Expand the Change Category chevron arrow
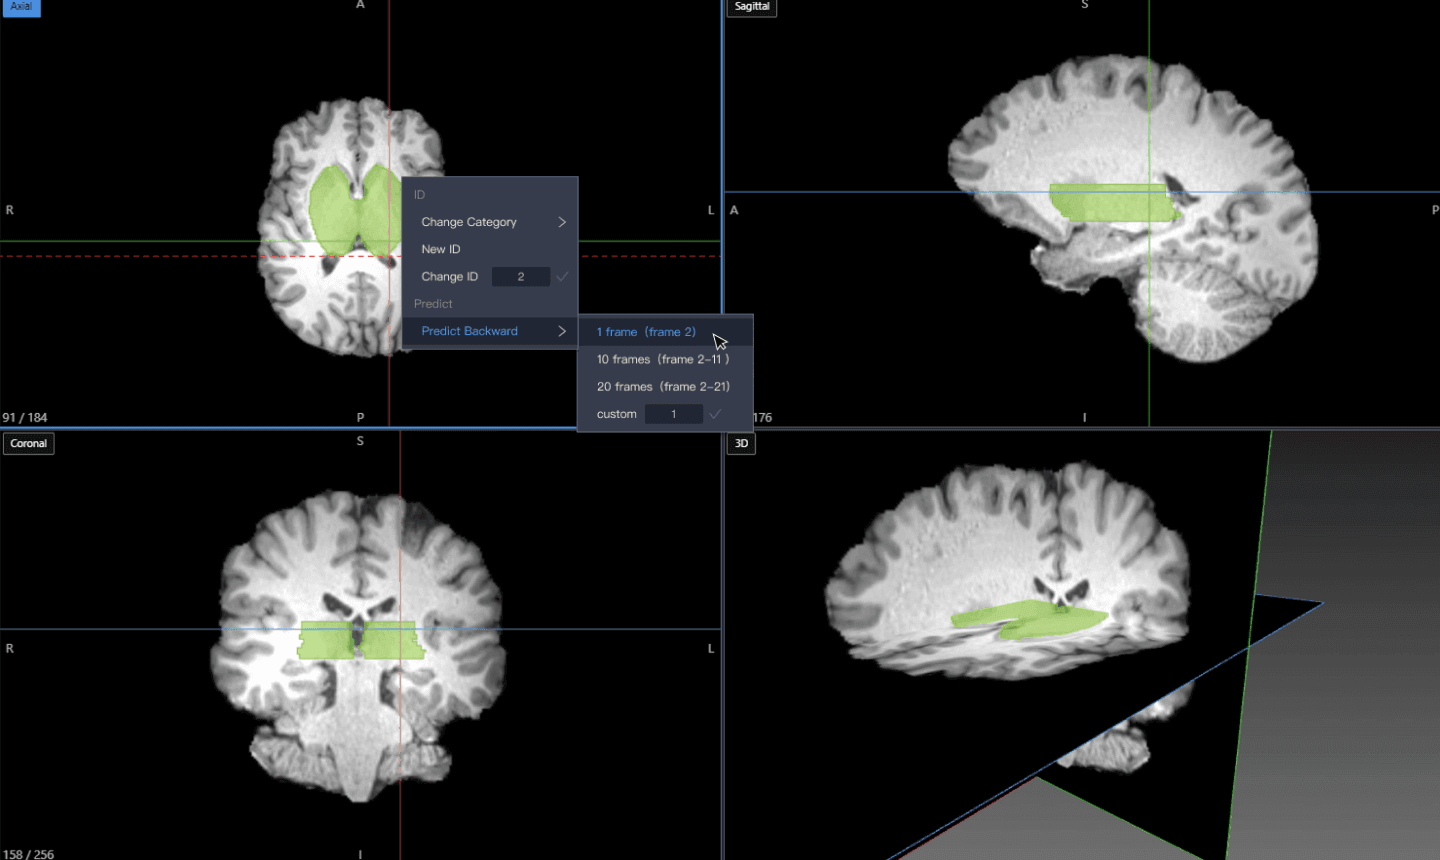Image resolution: width=1440 pixels, height=860 pixels. coord(562,222)
